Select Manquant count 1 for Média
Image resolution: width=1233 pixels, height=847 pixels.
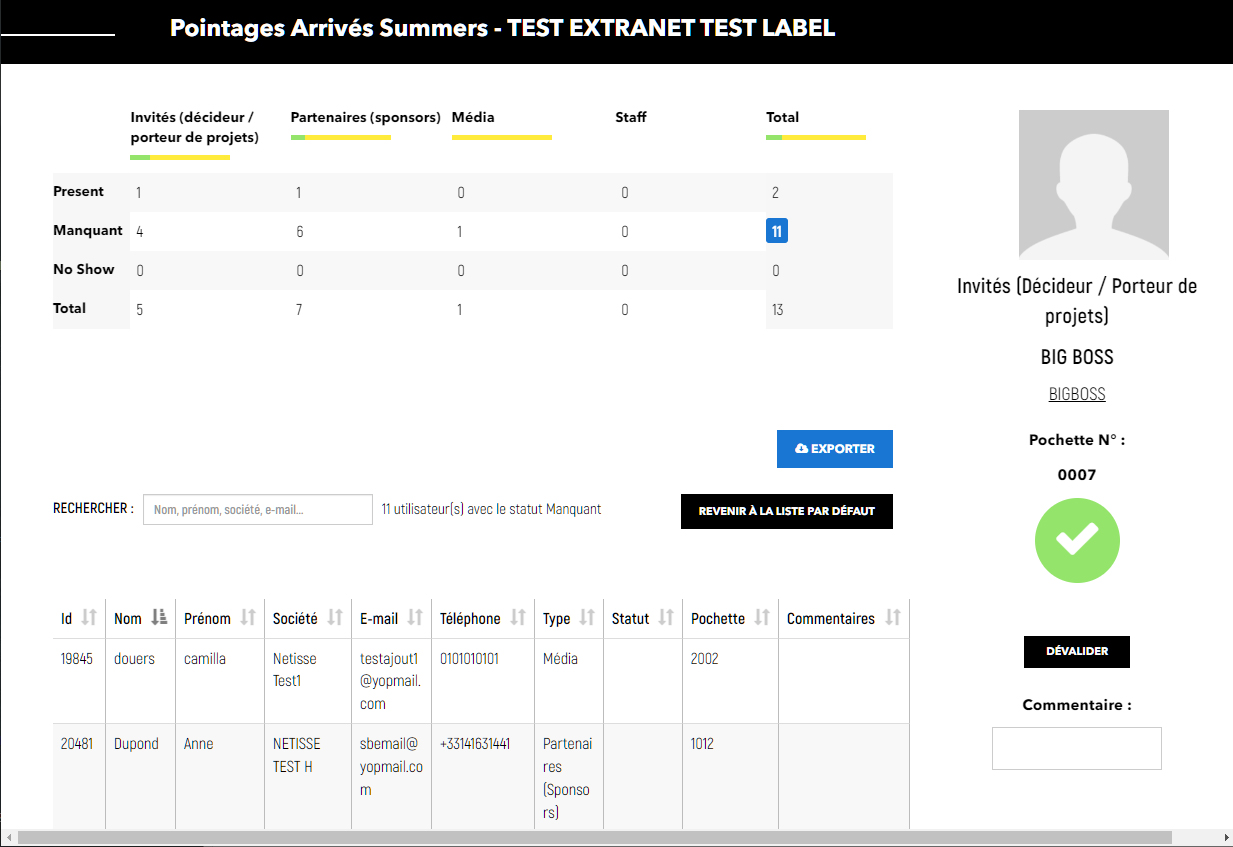(x=460, y=232)
